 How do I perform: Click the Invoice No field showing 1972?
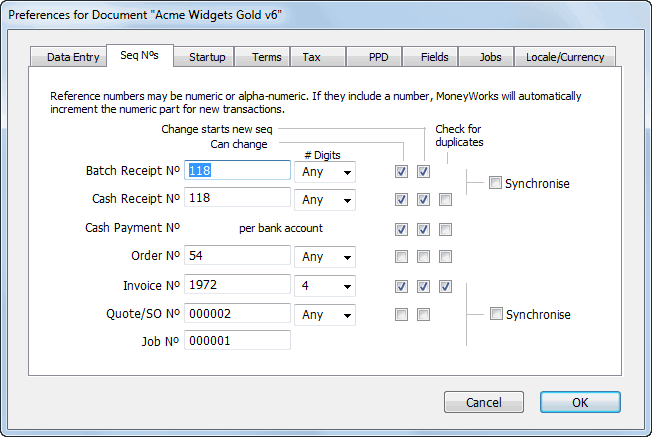(237, 285)
